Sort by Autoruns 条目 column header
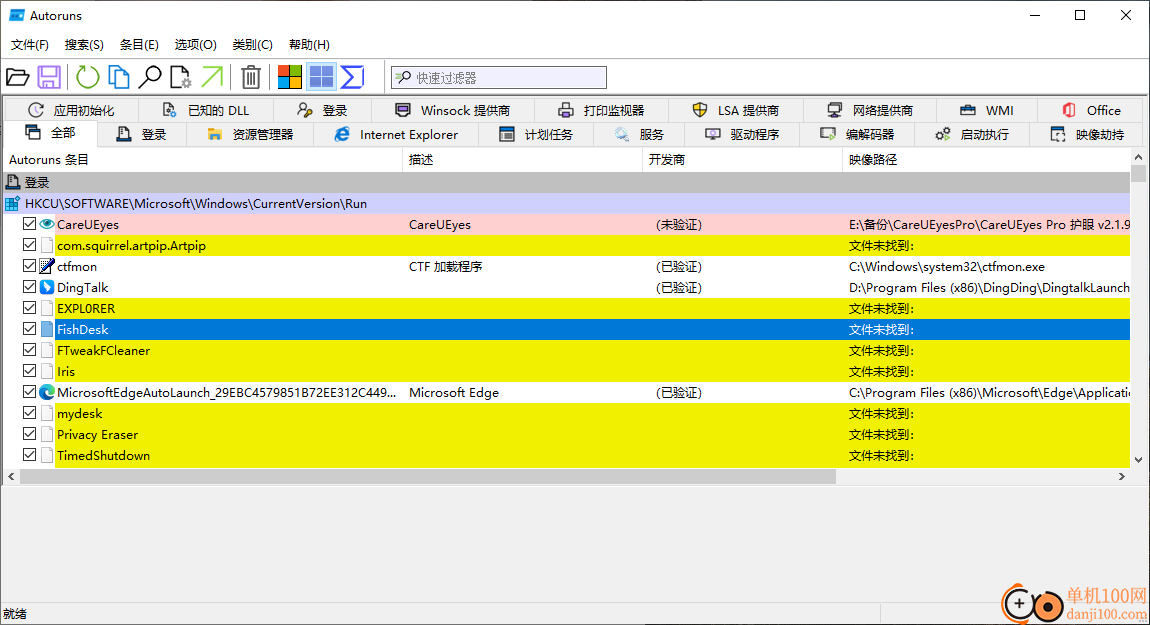Viewport: 1150px width, 625px height. 203,159
